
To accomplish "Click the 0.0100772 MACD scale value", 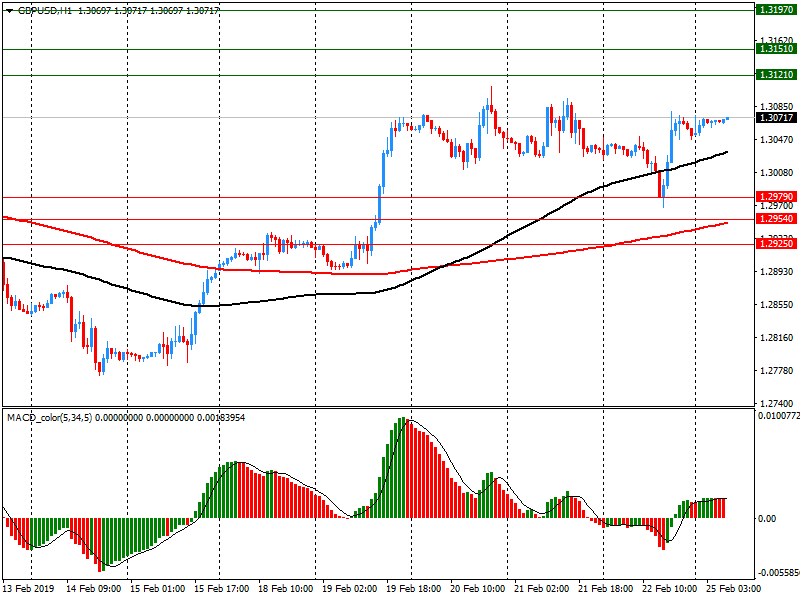I will (777, 415).
